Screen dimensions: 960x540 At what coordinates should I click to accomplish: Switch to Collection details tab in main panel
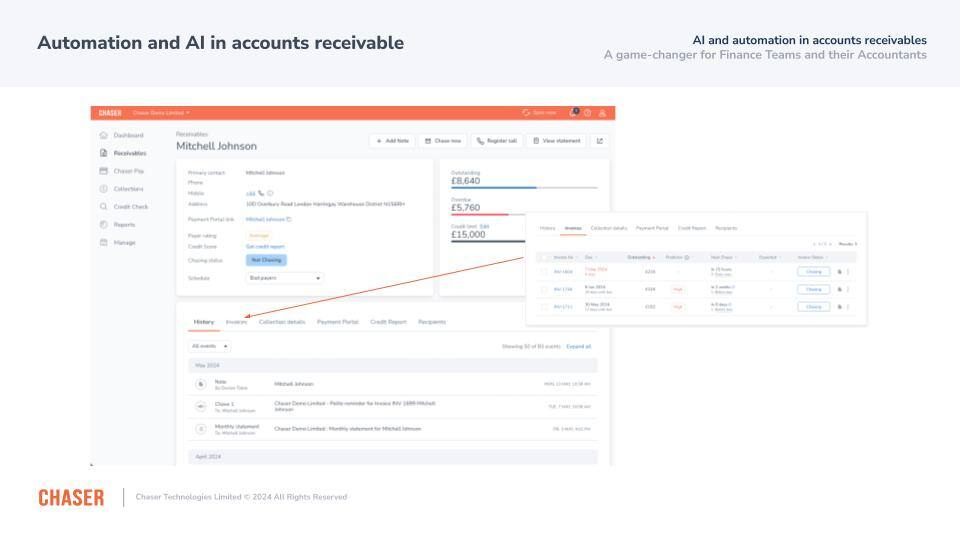pos(282,322)
